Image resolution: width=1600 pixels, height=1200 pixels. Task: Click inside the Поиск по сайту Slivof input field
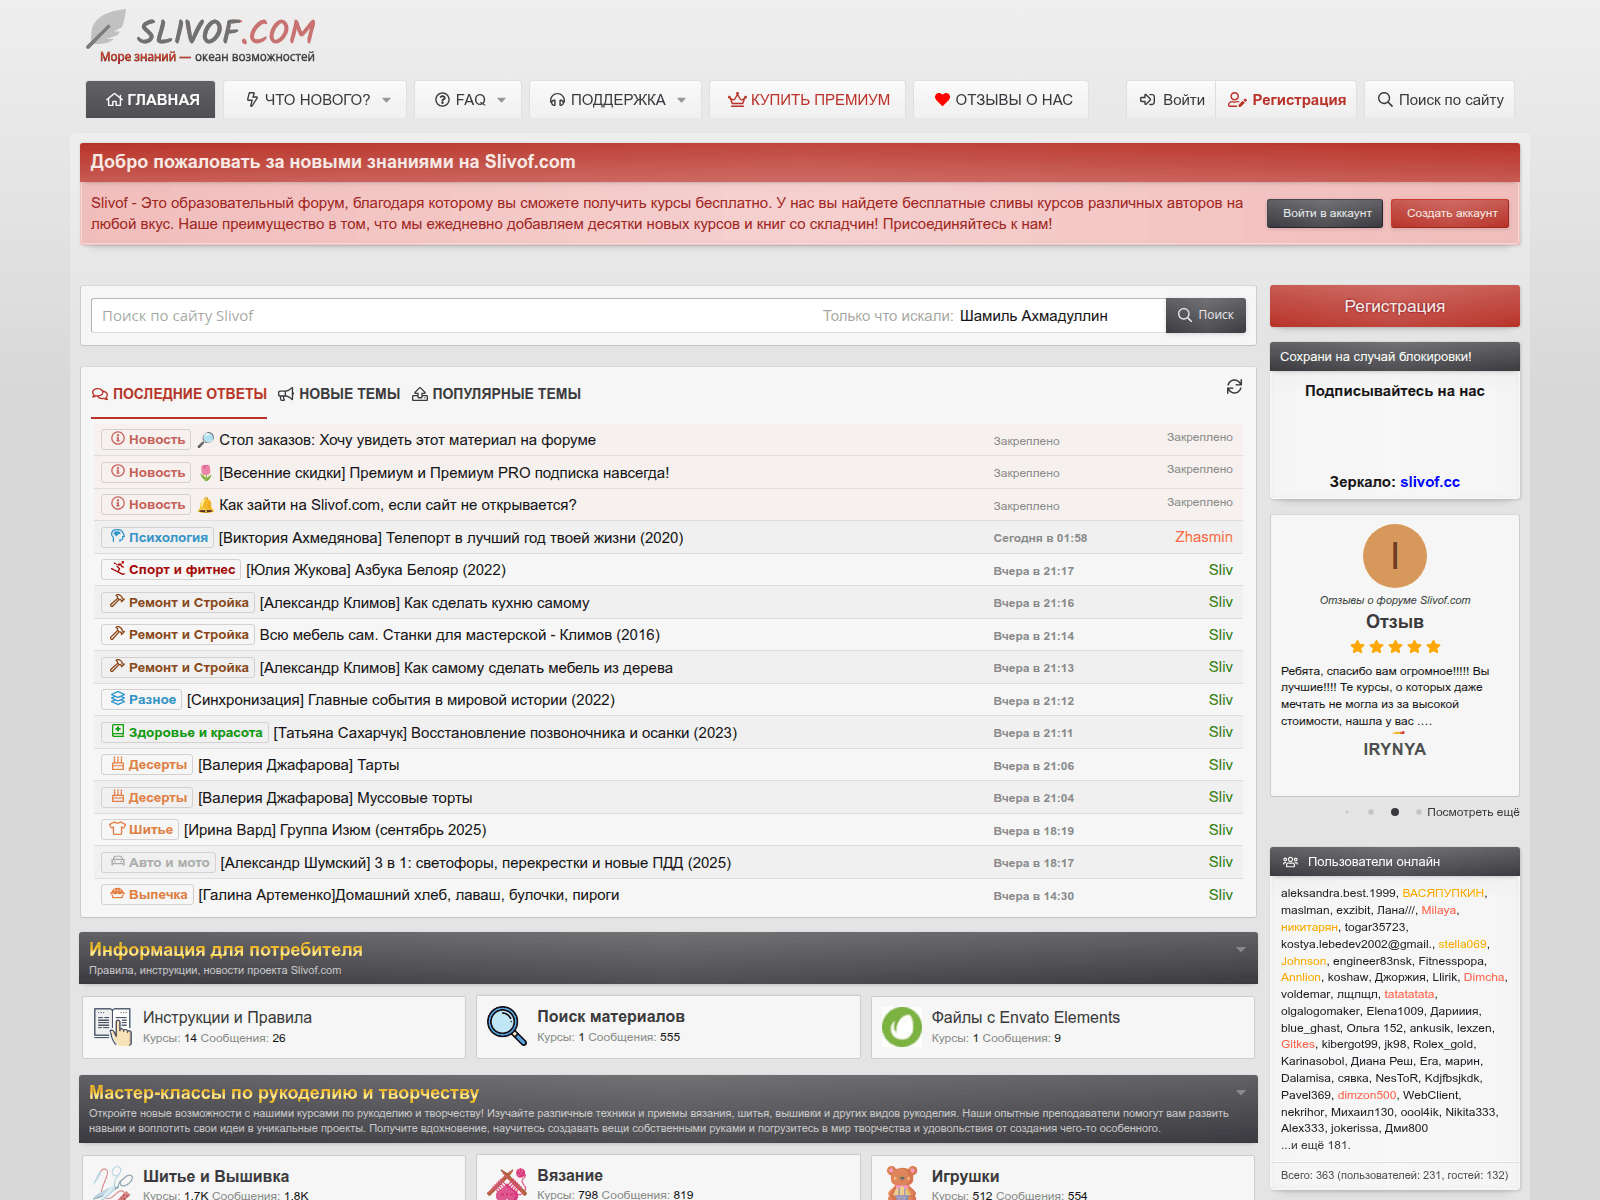[x=400, y=315]
